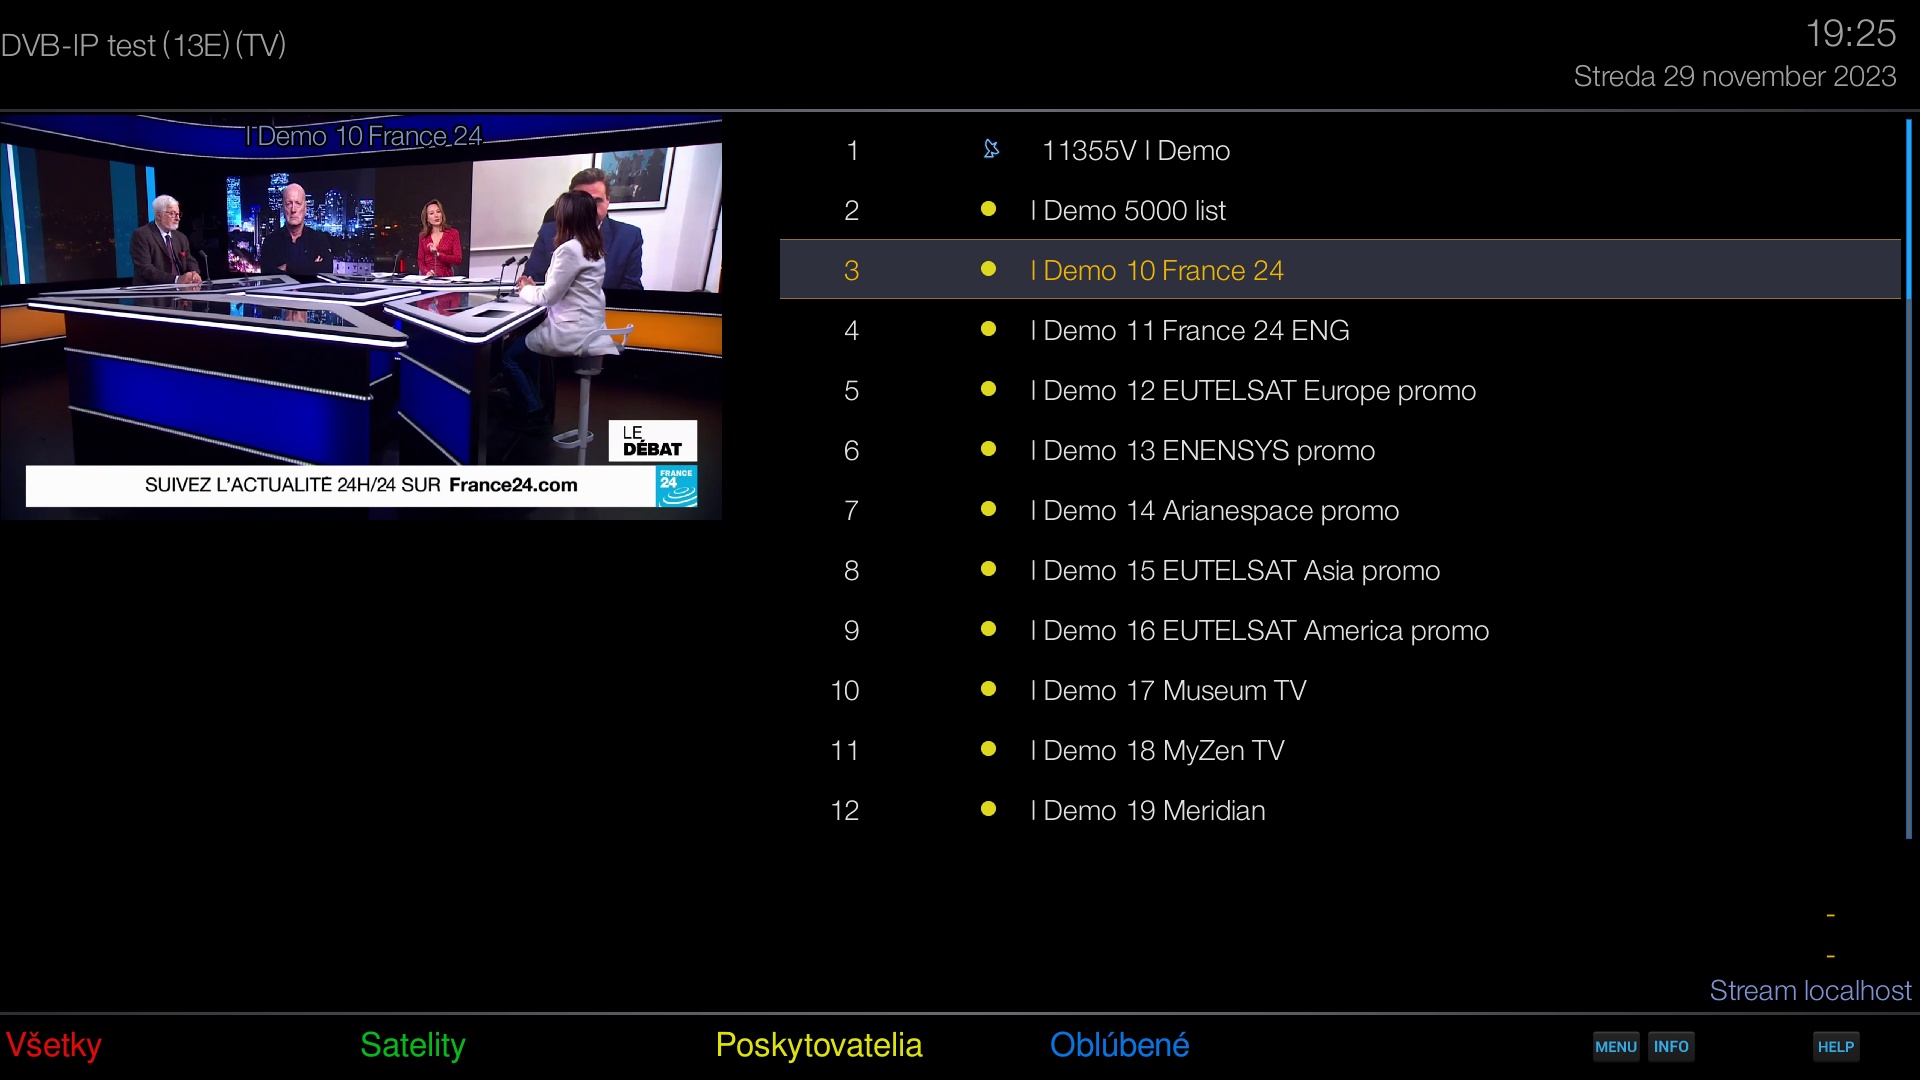Tune to I Demo 17 Museum TV
Screen dimensions: 1920x1080
(x=1340, y=690)
